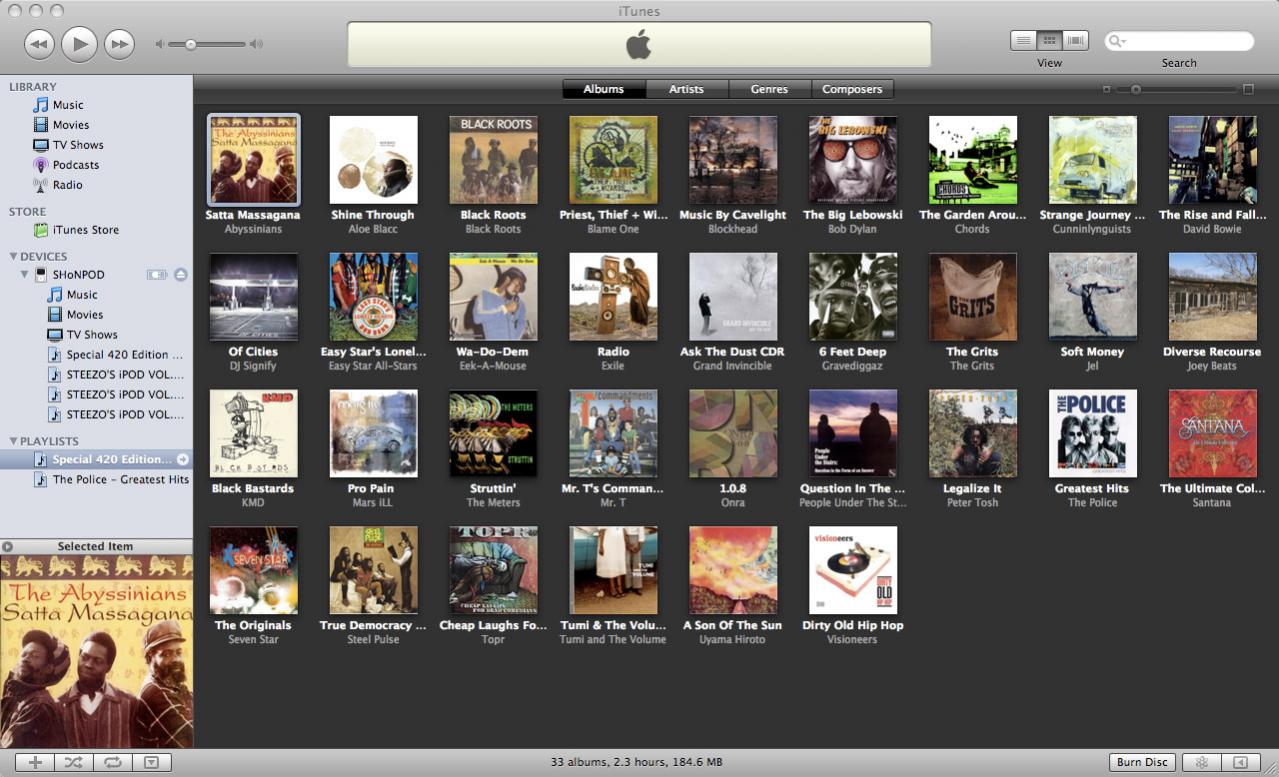Open Podcasts in the sidebar
Viewport: 1279px width, 777px height.
pos(76,165)
